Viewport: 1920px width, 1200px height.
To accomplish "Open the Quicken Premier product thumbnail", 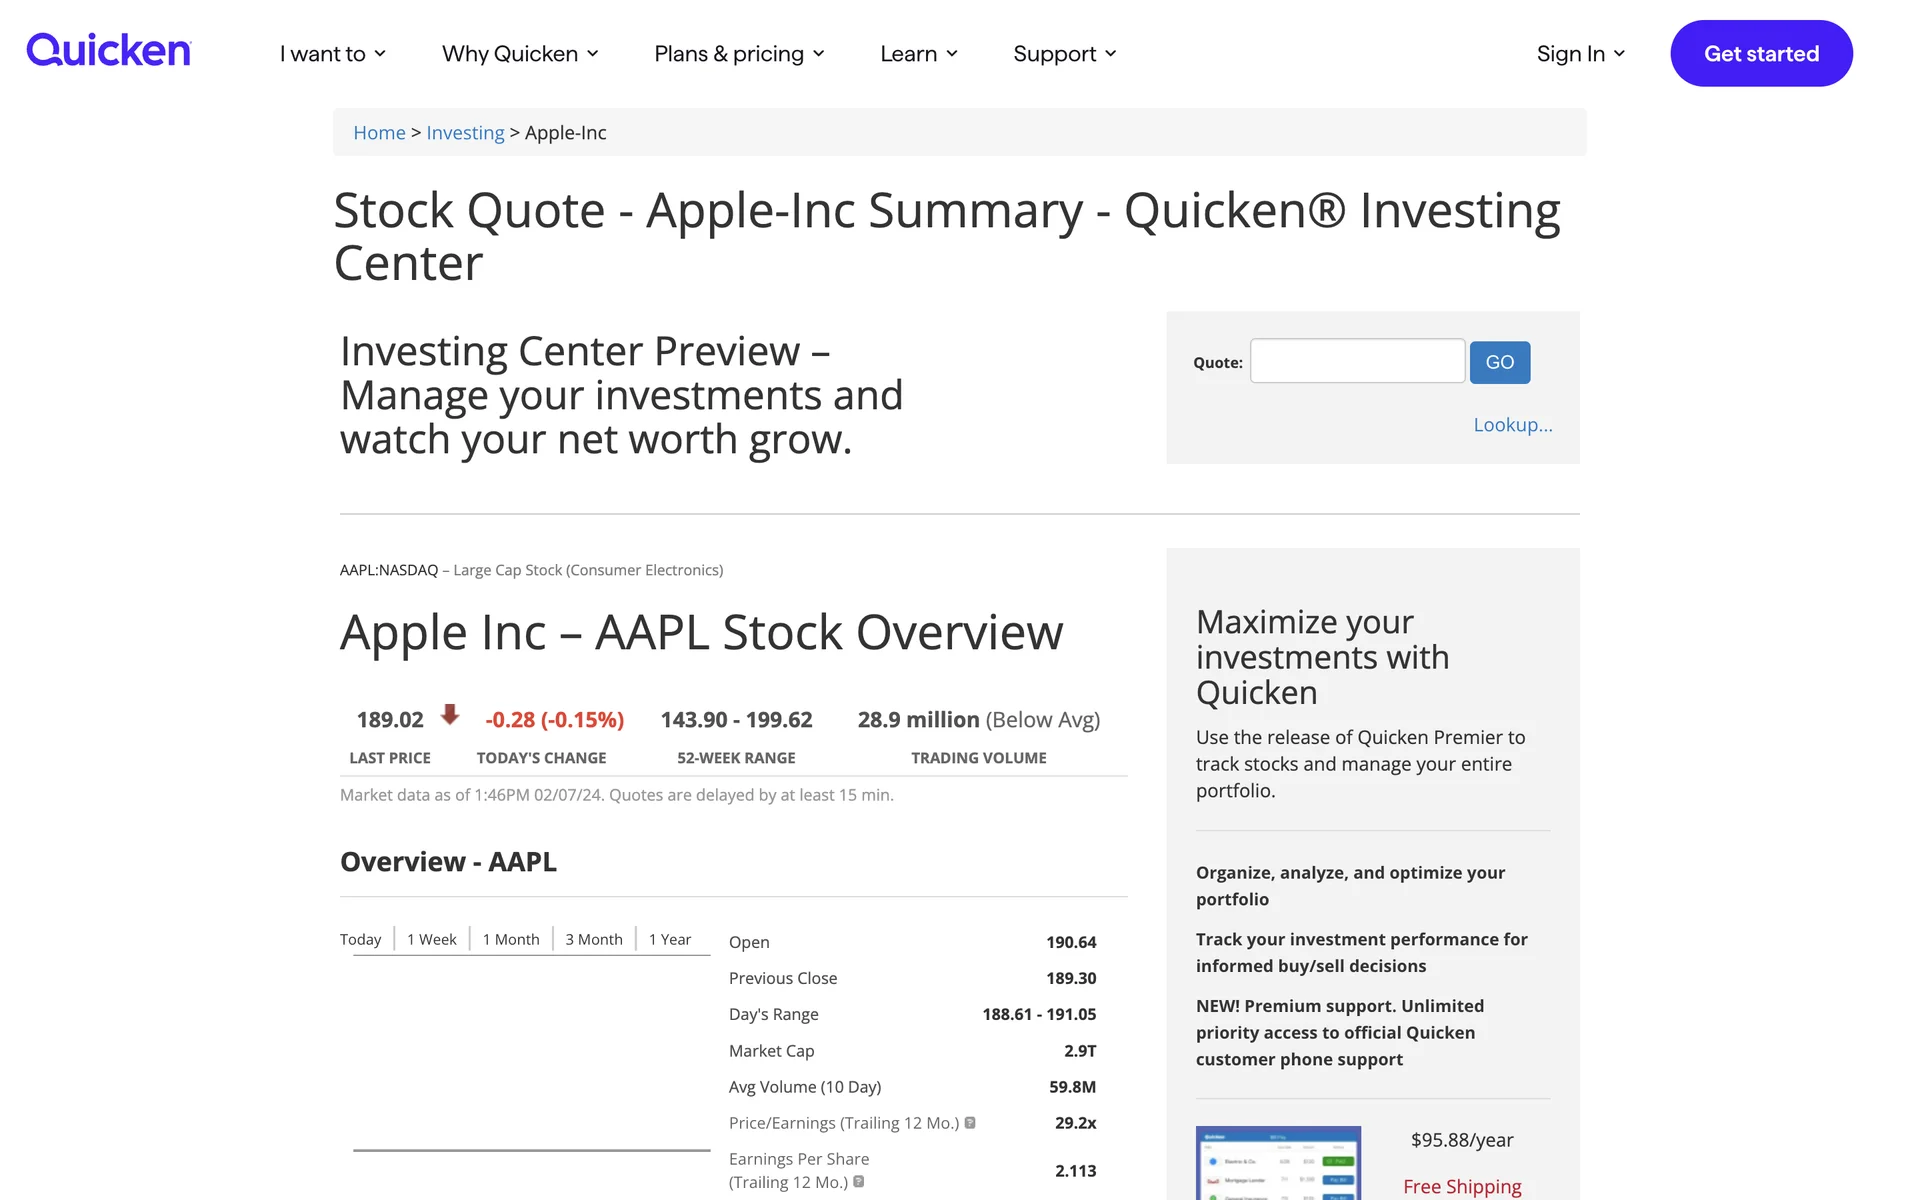I will click(1278, 1164).
